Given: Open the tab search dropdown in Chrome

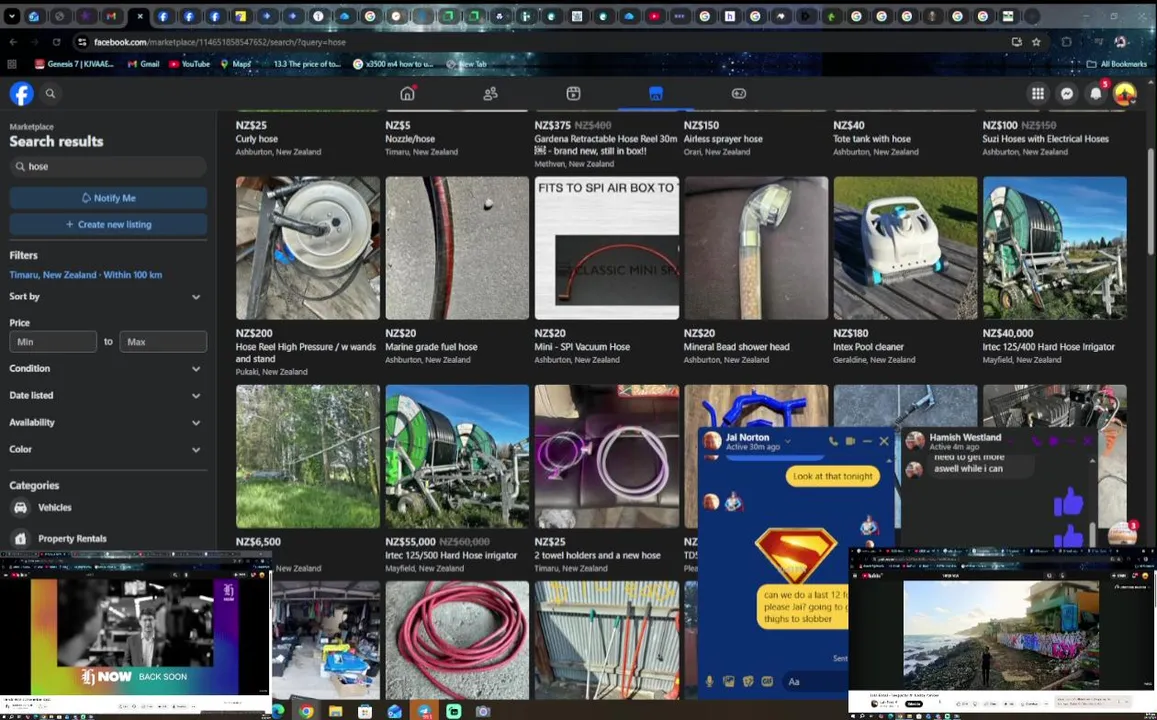Looking at the screenshot, I should pyautogui.click(x=12, y=15).
